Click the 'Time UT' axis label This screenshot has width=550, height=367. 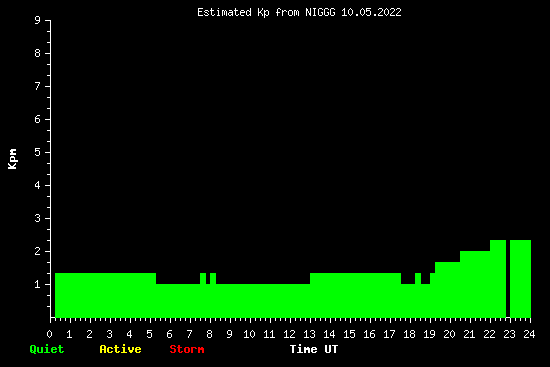click(314, 349)
